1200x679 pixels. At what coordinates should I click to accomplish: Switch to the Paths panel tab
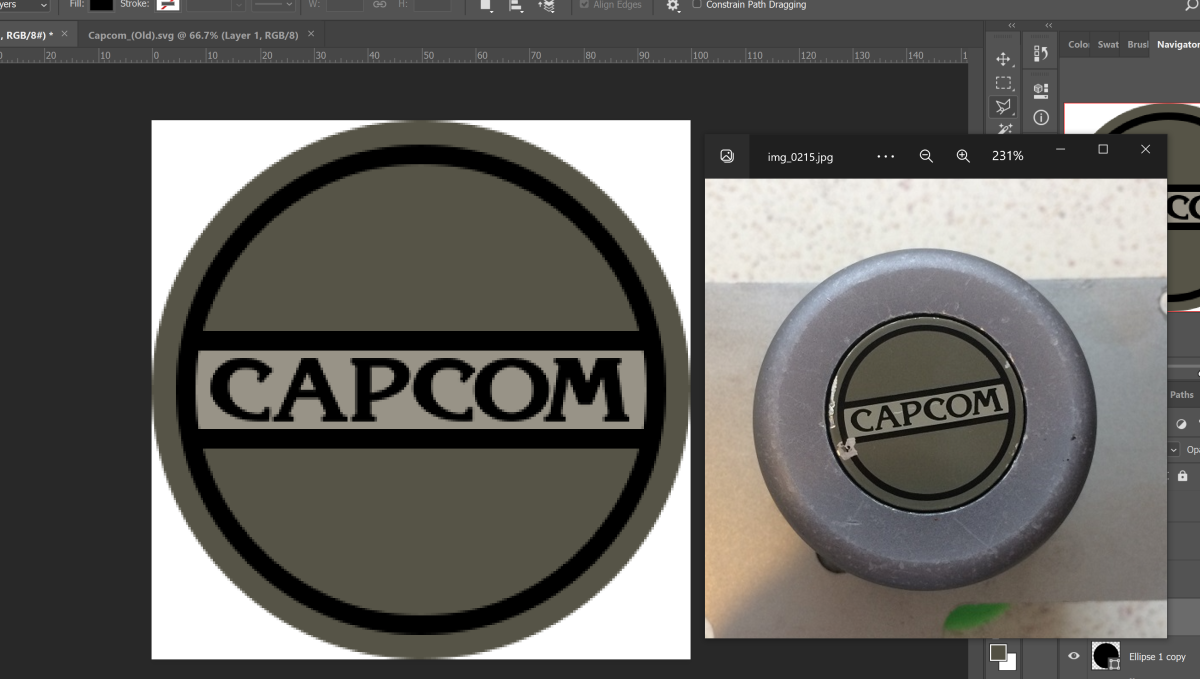[x=1182, y=395]
